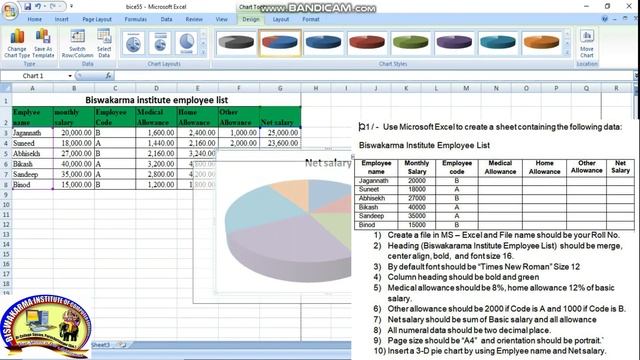Choose the teal chart style
Viewport: 640px width, 360px height.
tap(498, 42)
